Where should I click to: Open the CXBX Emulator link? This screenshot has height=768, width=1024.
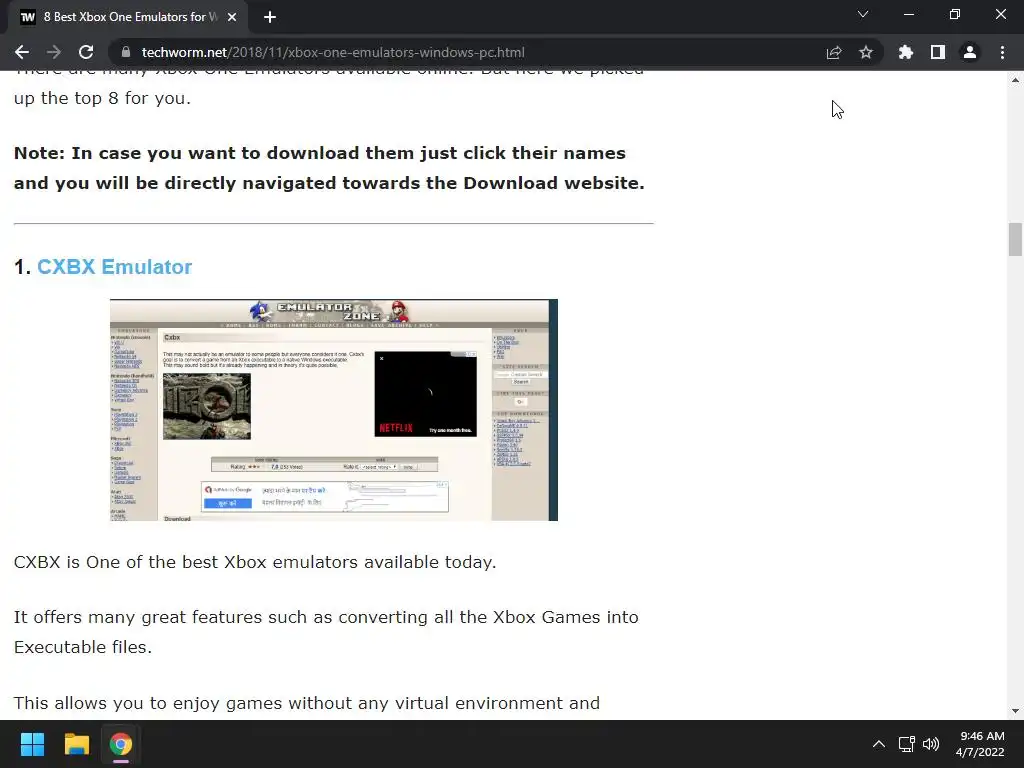114,266
